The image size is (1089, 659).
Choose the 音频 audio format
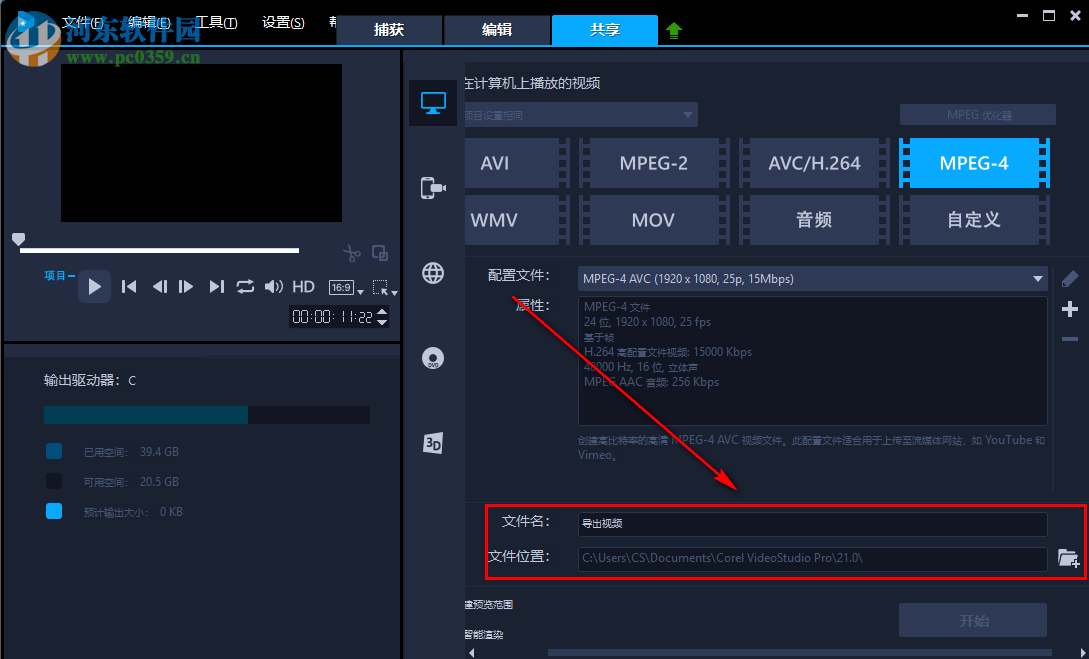(x=814, y=220)
